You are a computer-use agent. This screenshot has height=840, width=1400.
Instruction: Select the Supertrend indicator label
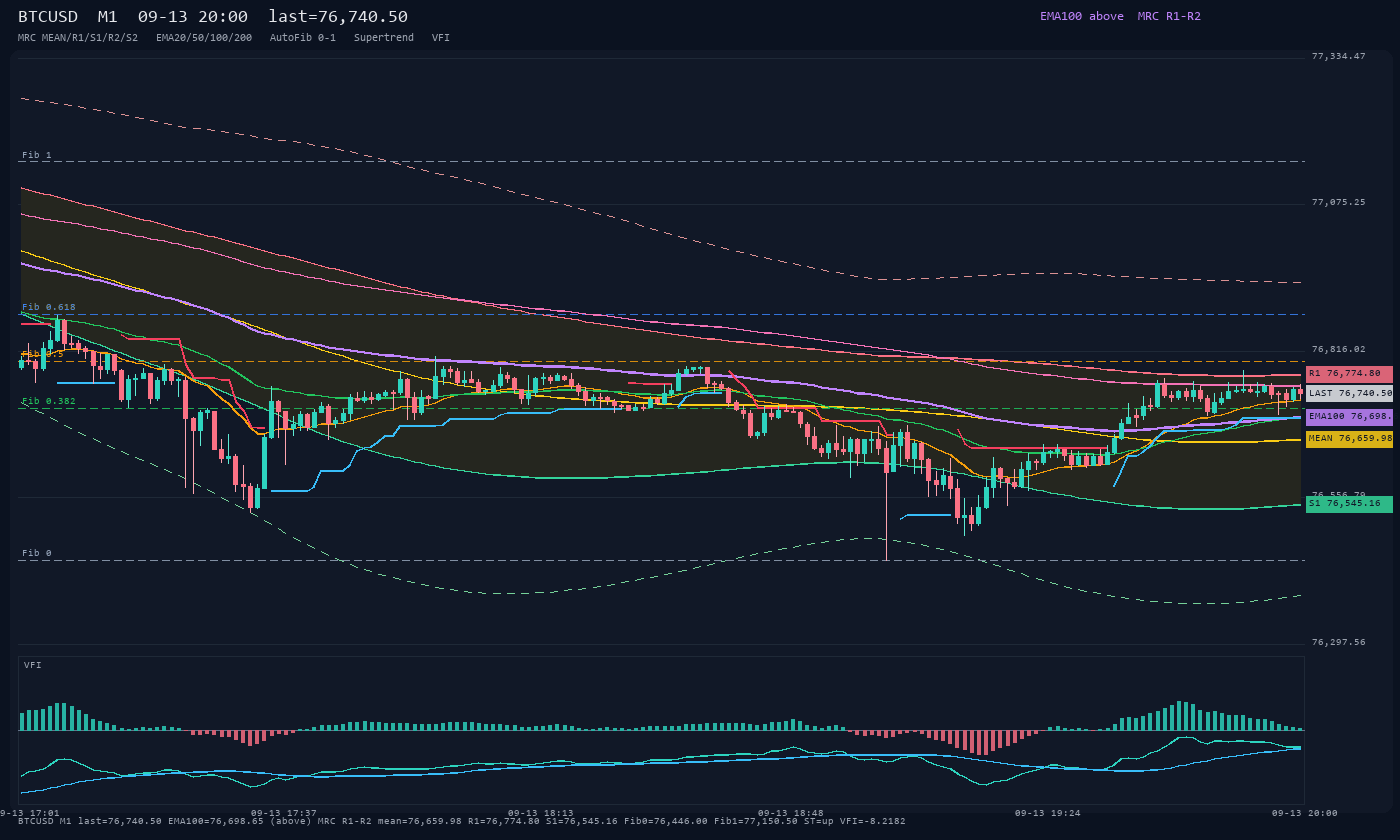click(384, 37)
